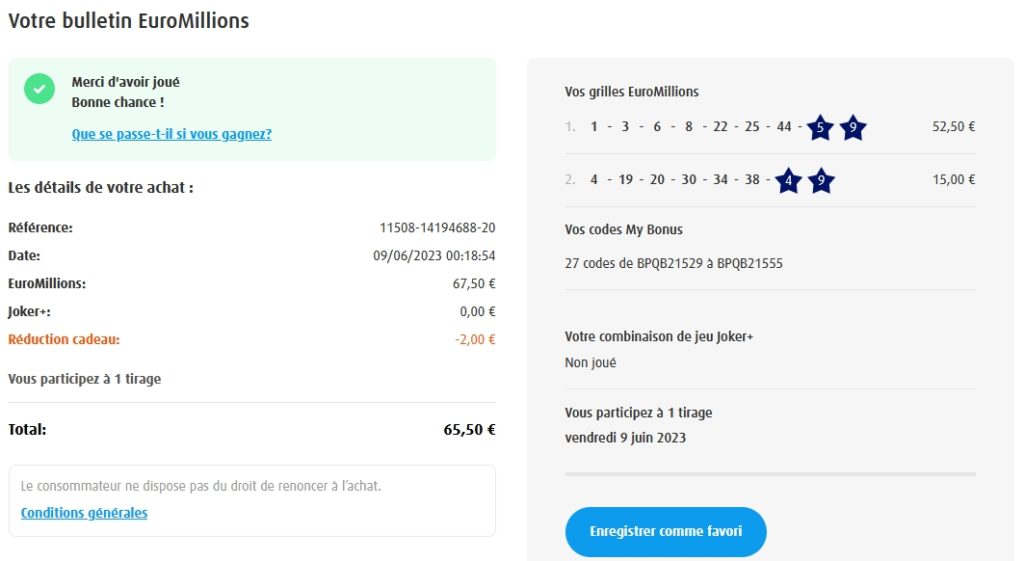This screenshot has height=561, width=1024.
Task: Click the My Bonus codes range text
Action: pos(674,264)
